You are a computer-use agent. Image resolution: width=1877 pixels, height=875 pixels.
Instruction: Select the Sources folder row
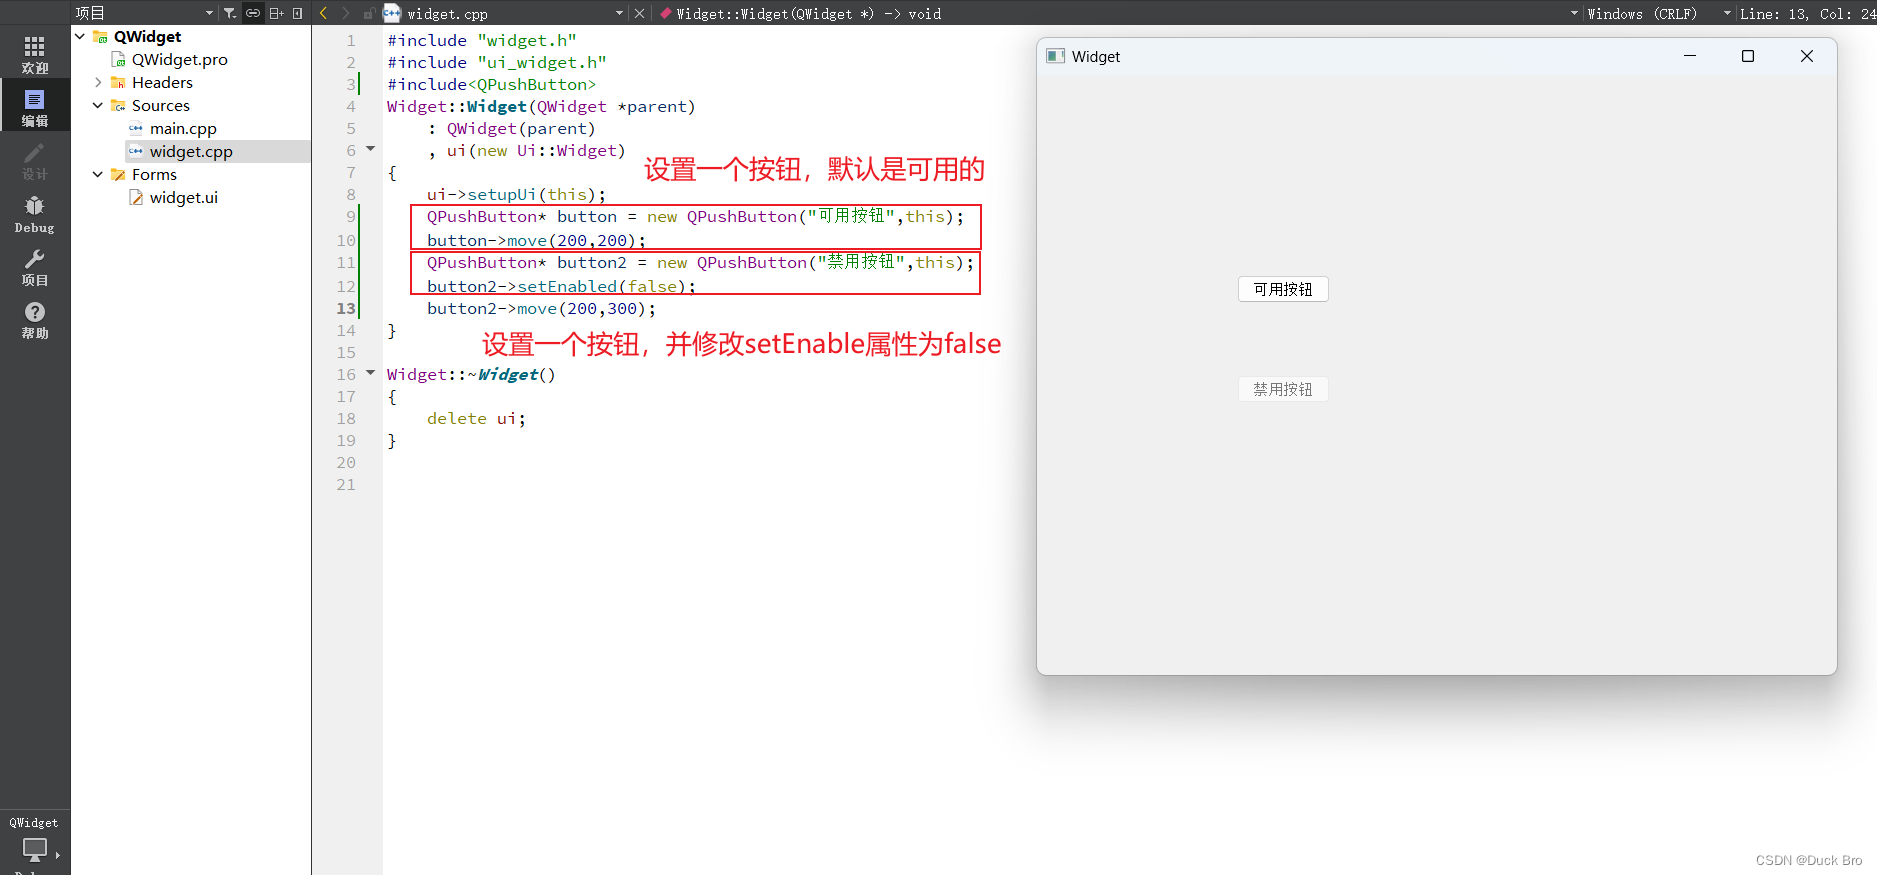click(161, 105)
